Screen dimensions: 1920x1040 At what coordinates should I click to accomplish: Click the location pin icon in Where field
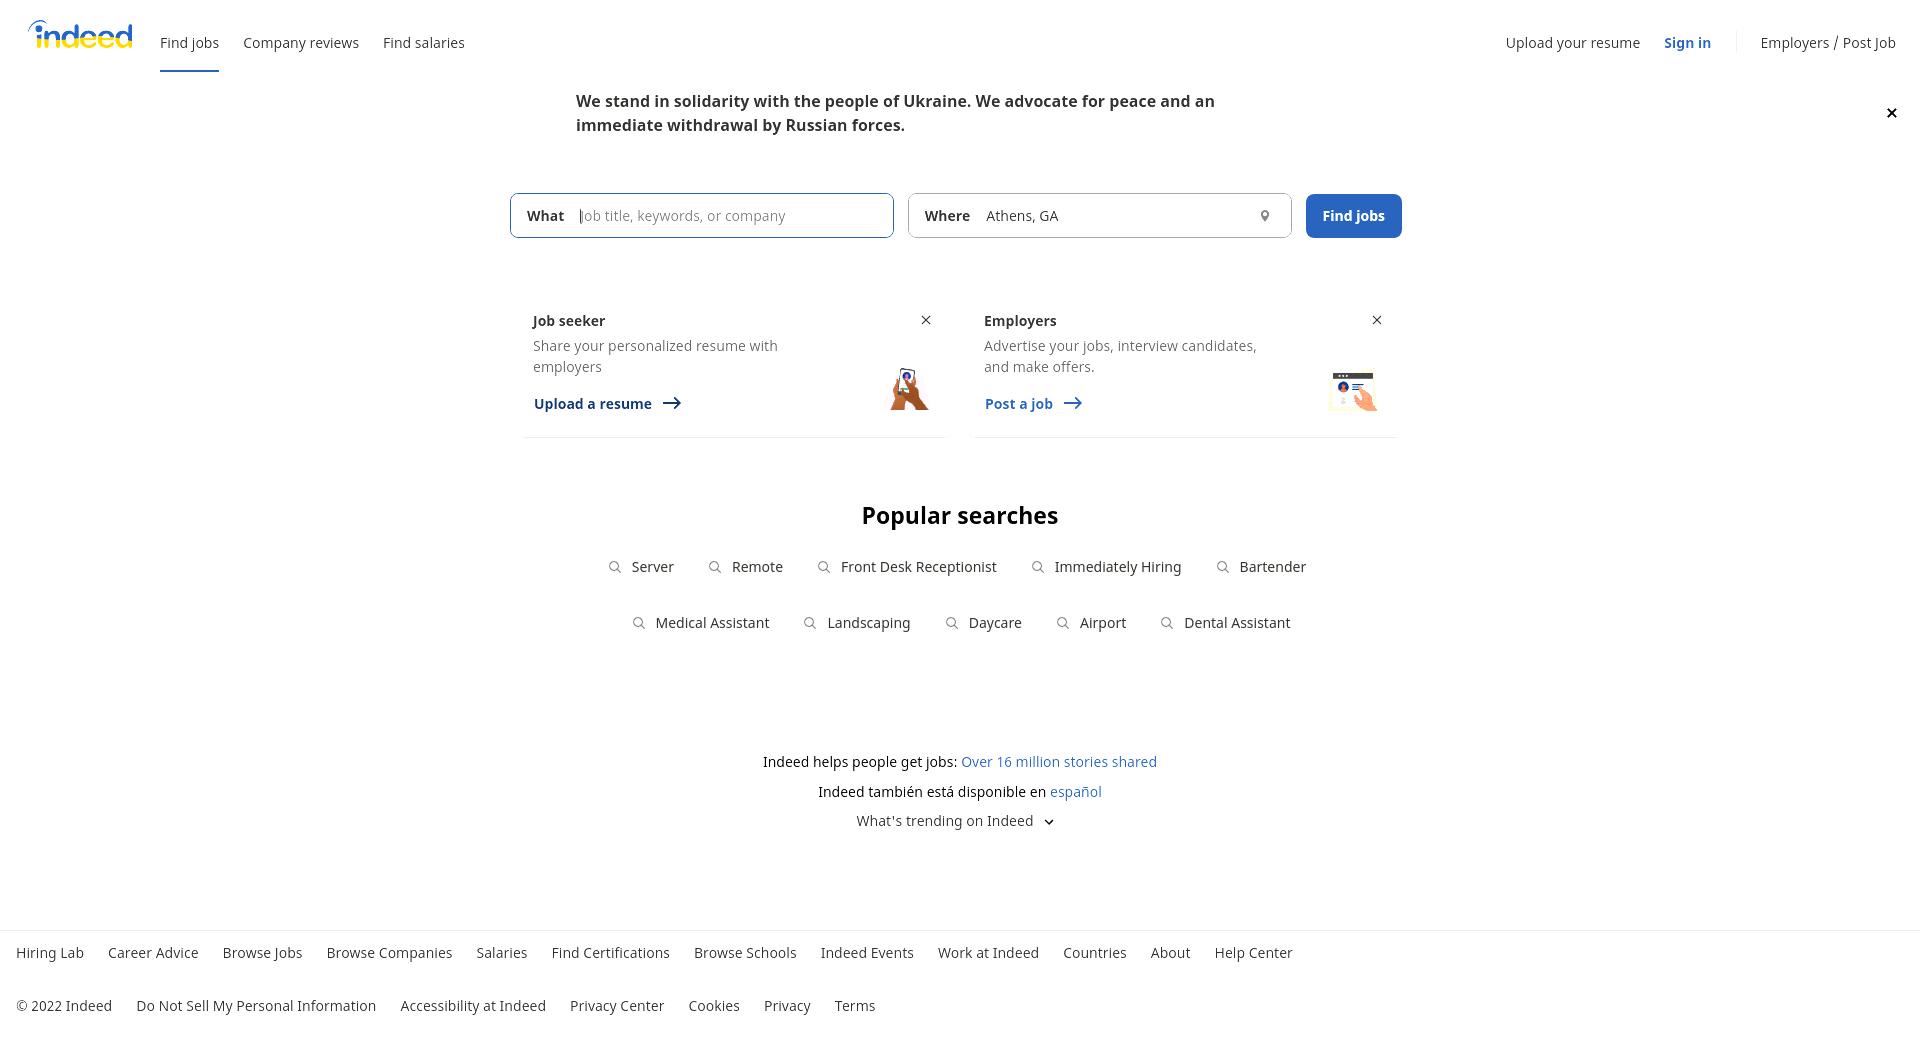1265,216
